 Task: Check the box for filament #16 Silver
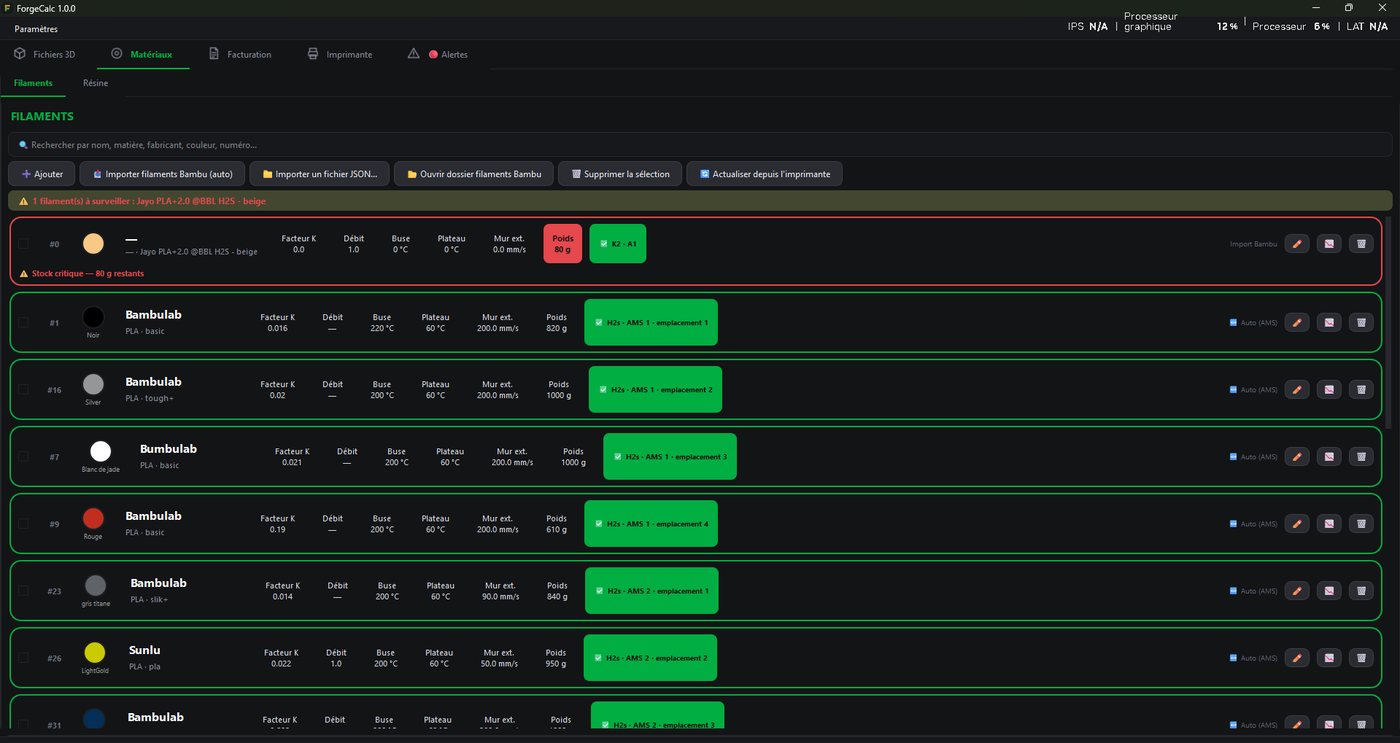23,389
